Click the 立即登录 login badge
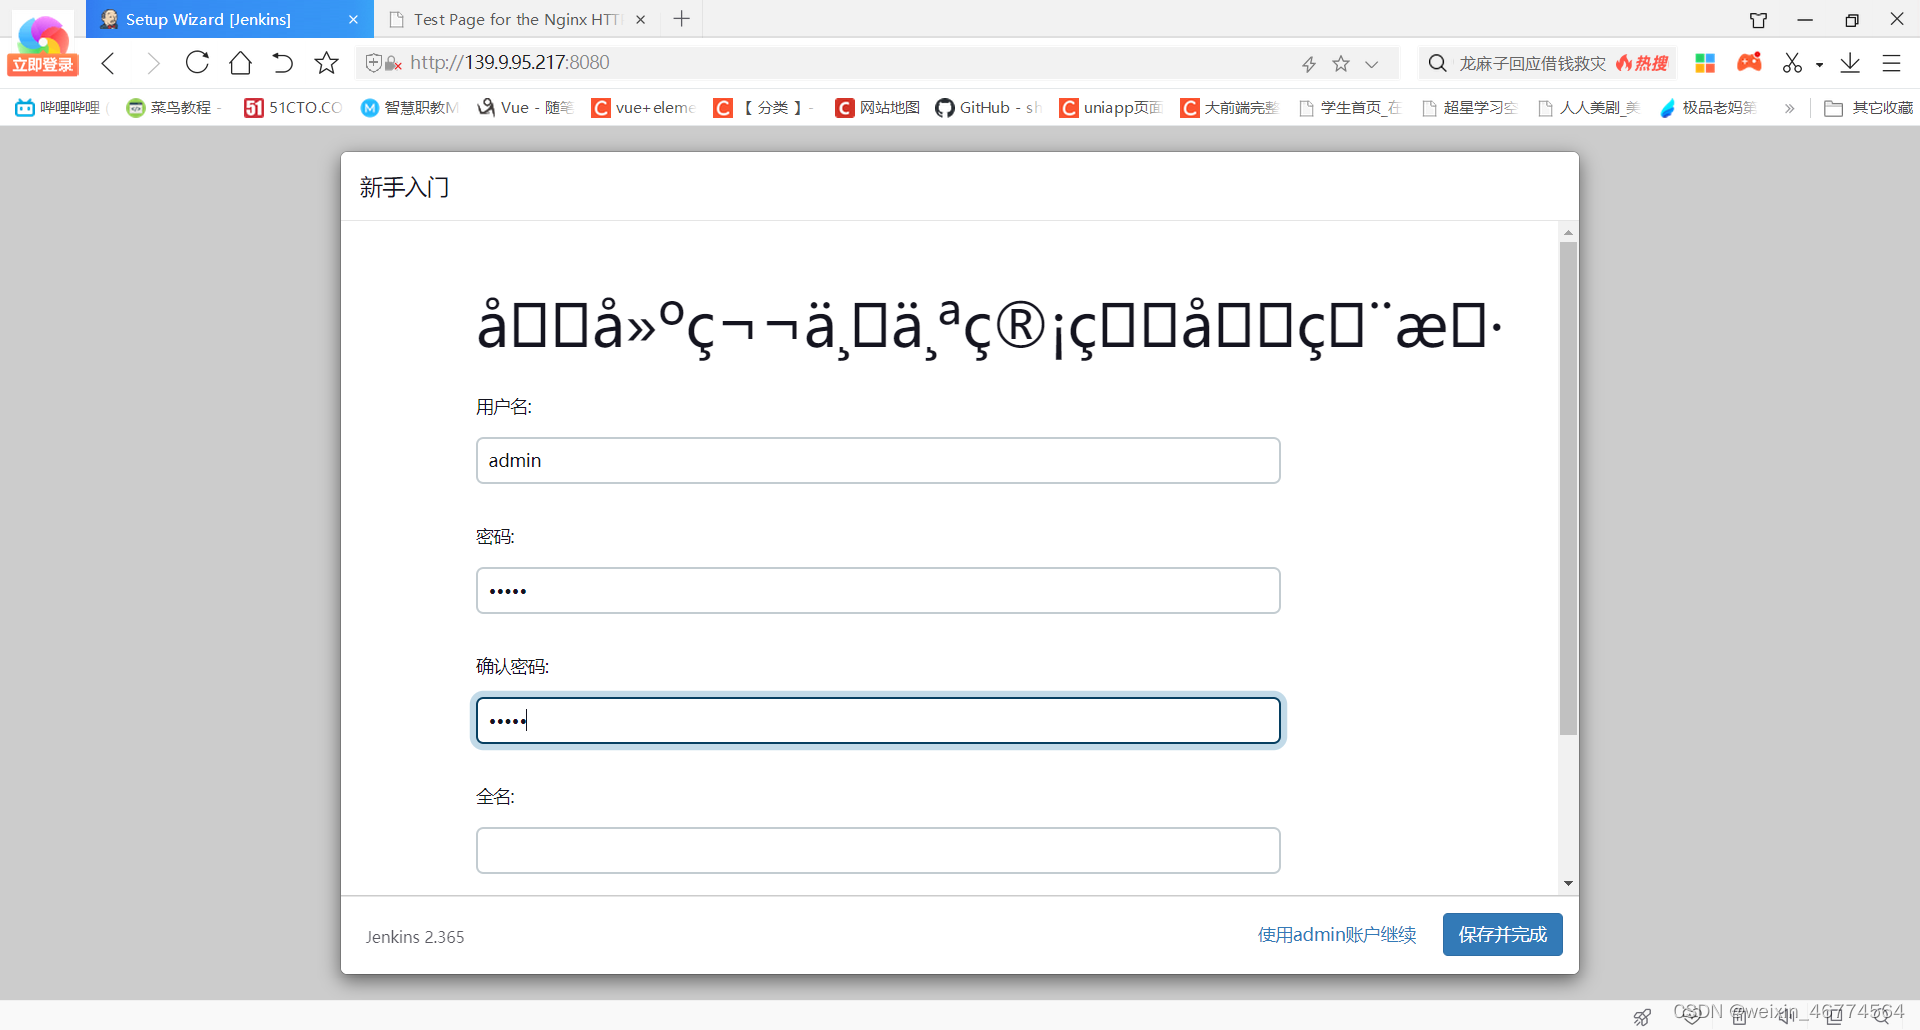Viewport: 1920px width, 1030px height. (x=43, y=65)
